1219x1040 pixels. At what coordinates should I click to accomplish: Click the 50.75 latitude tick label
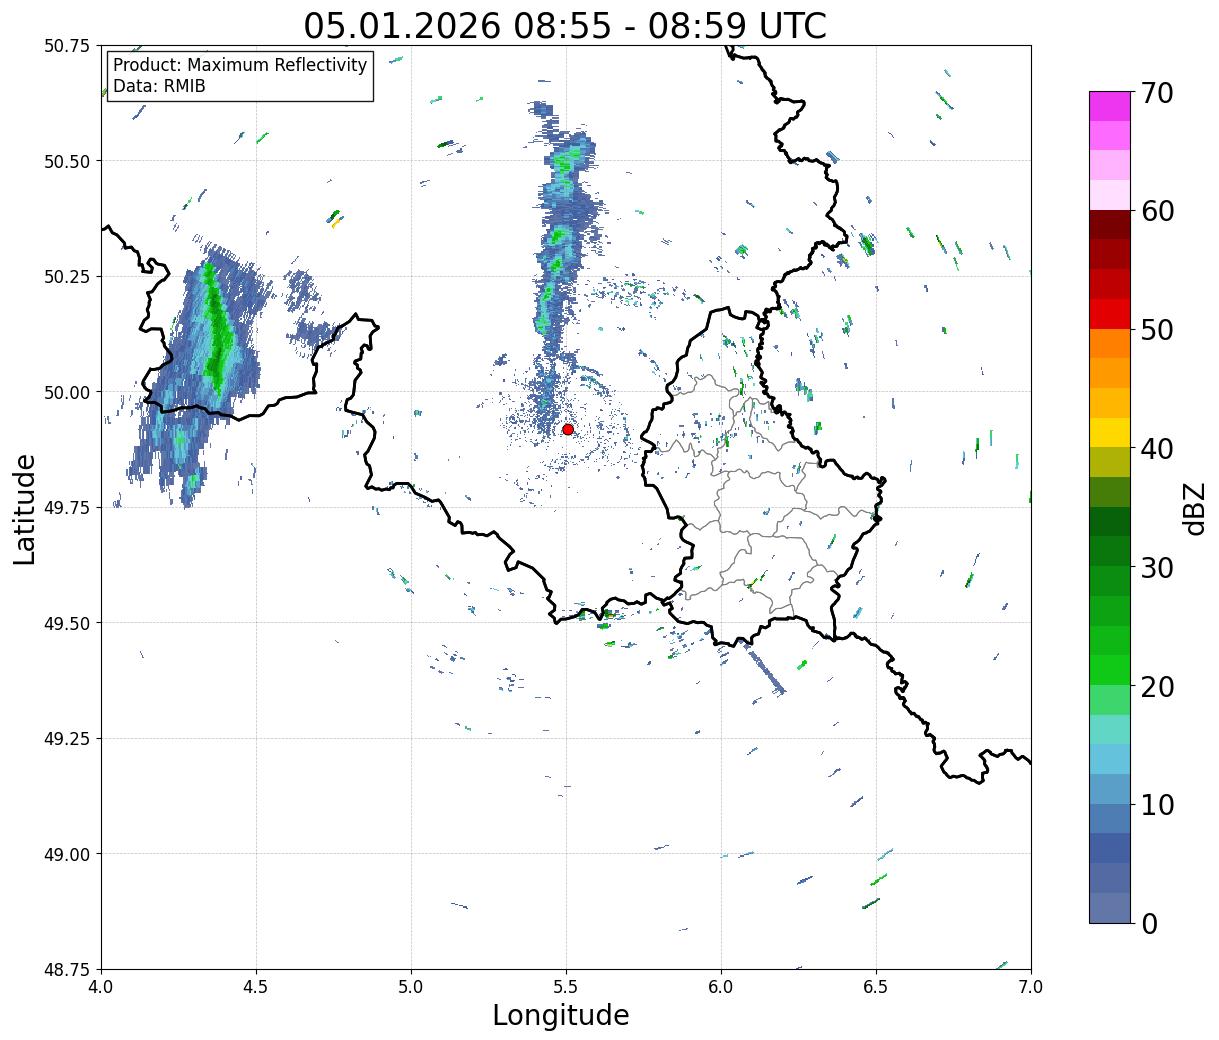pyautogui.click(x=67, y=46)
